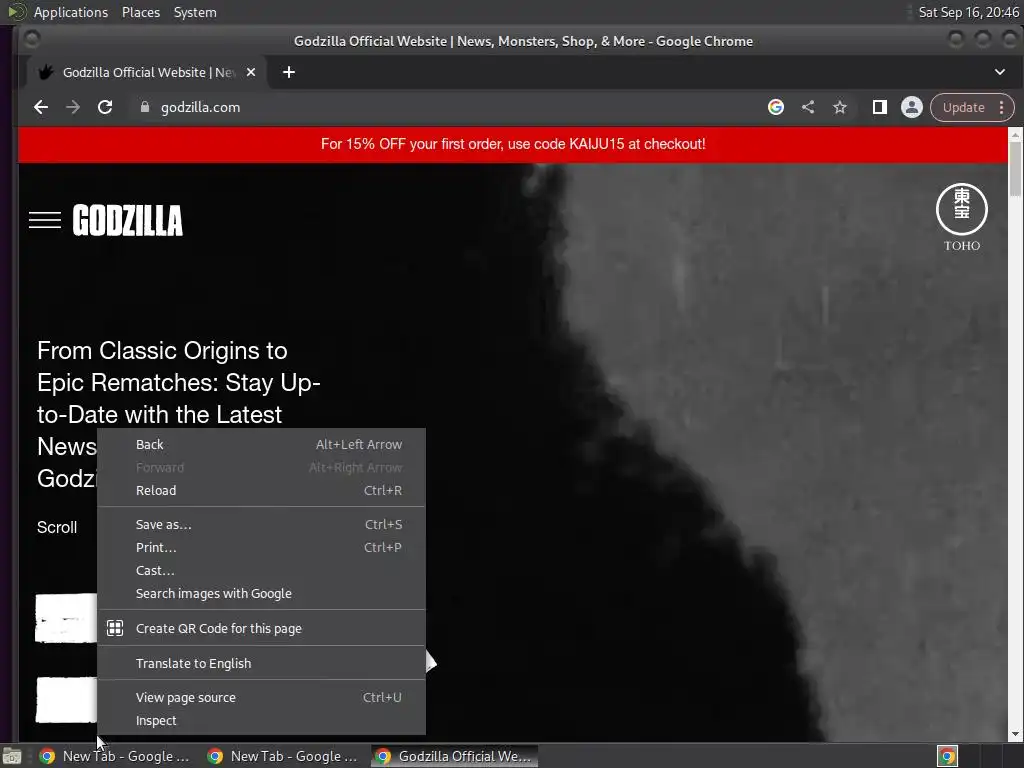This screenshot has height=768, width=1024.
Task: Click the GODZILLA logo
Action: [128, 220]
